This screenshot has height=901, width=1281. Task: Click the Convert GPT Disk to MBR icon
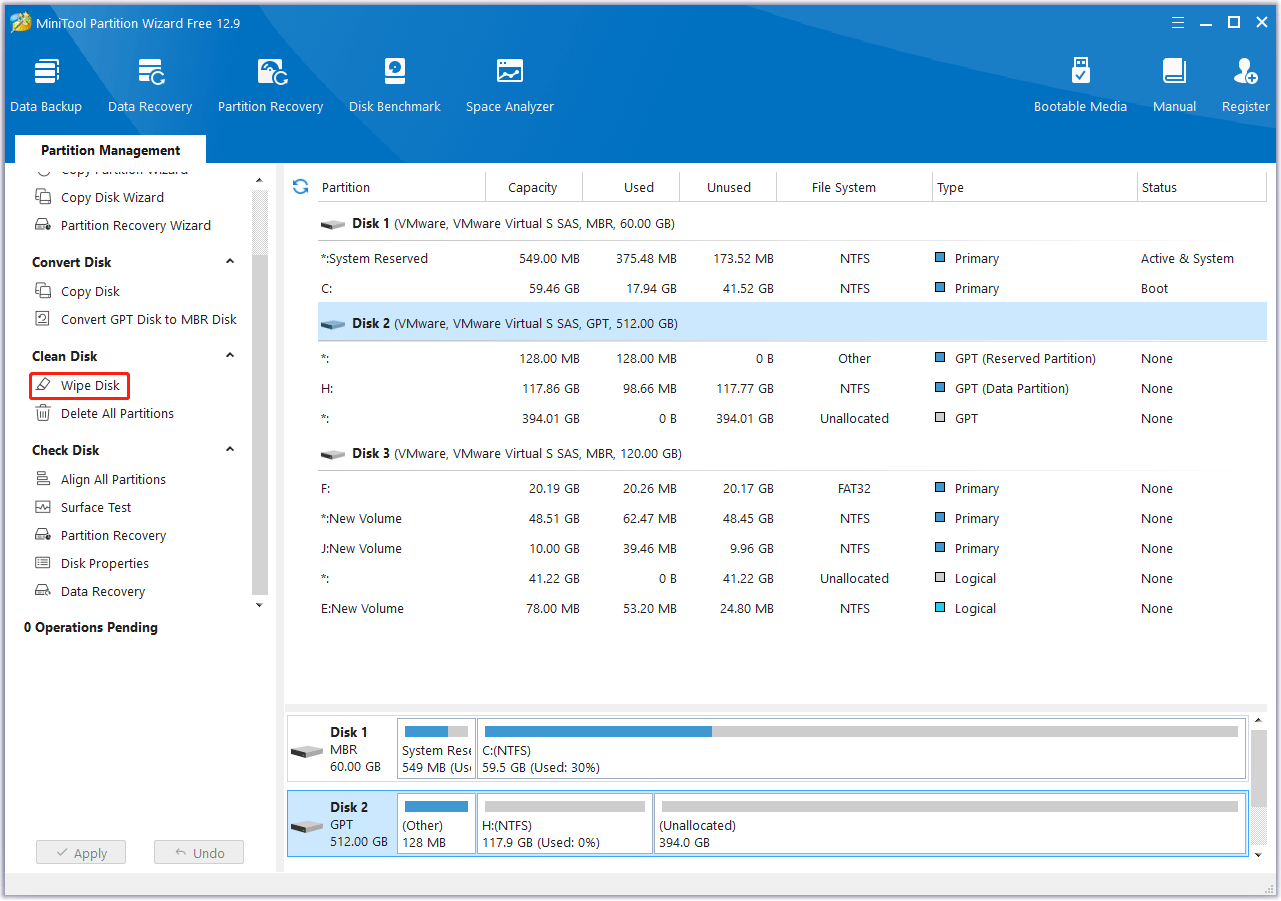[43, 319]
